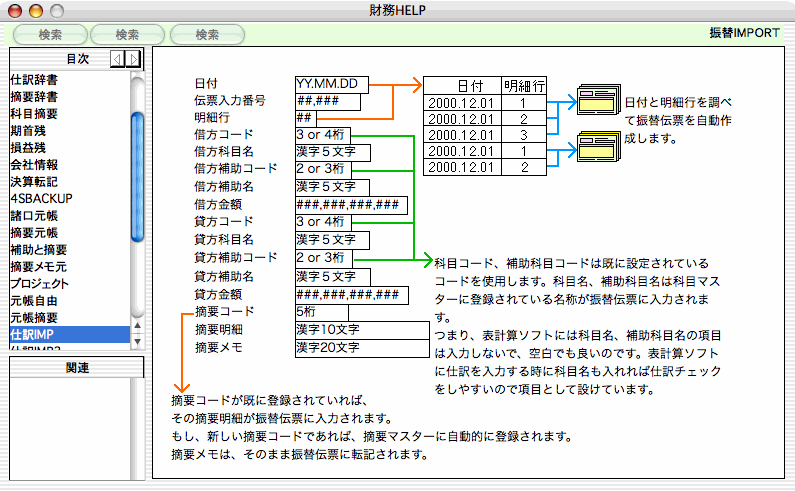
Task: Show the 元帳摘要 help page
Action: click(33, 317)
